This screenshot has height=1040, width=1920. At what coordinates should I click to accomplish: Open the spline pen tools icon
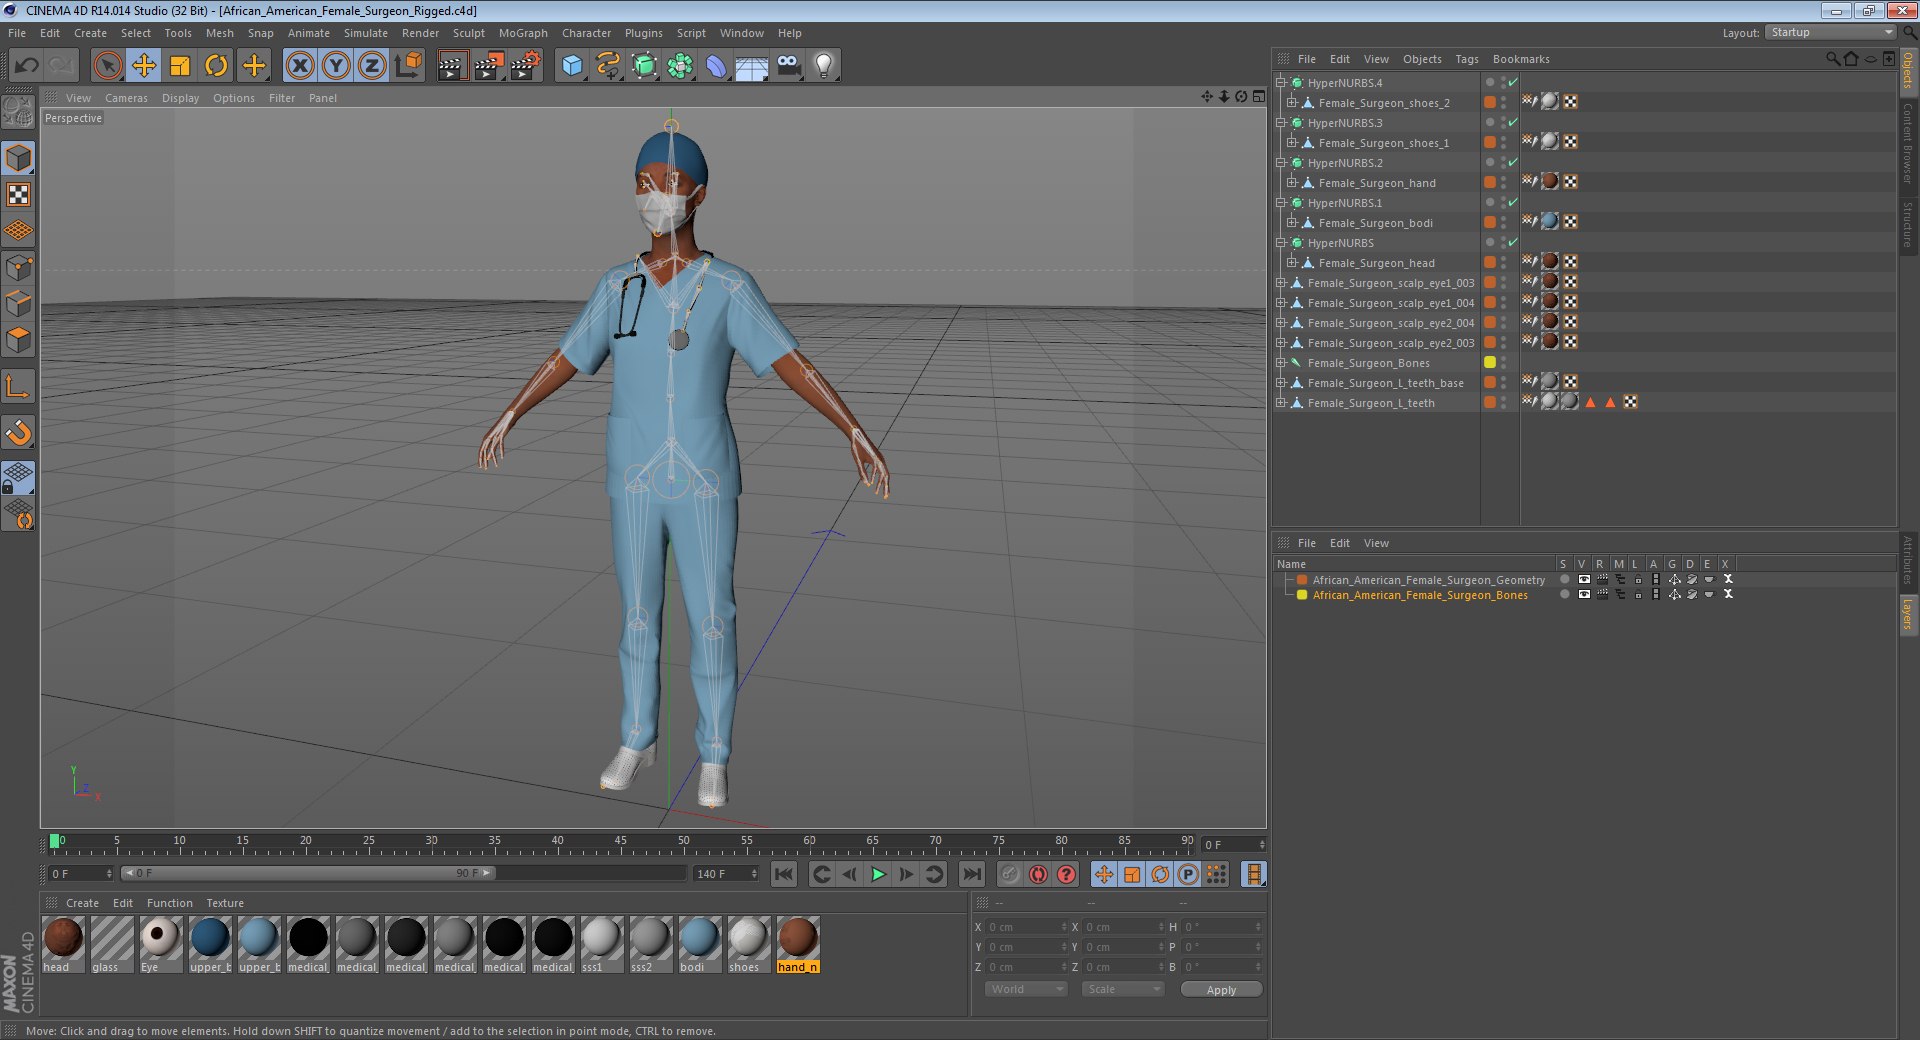click(x=608, y=66)
